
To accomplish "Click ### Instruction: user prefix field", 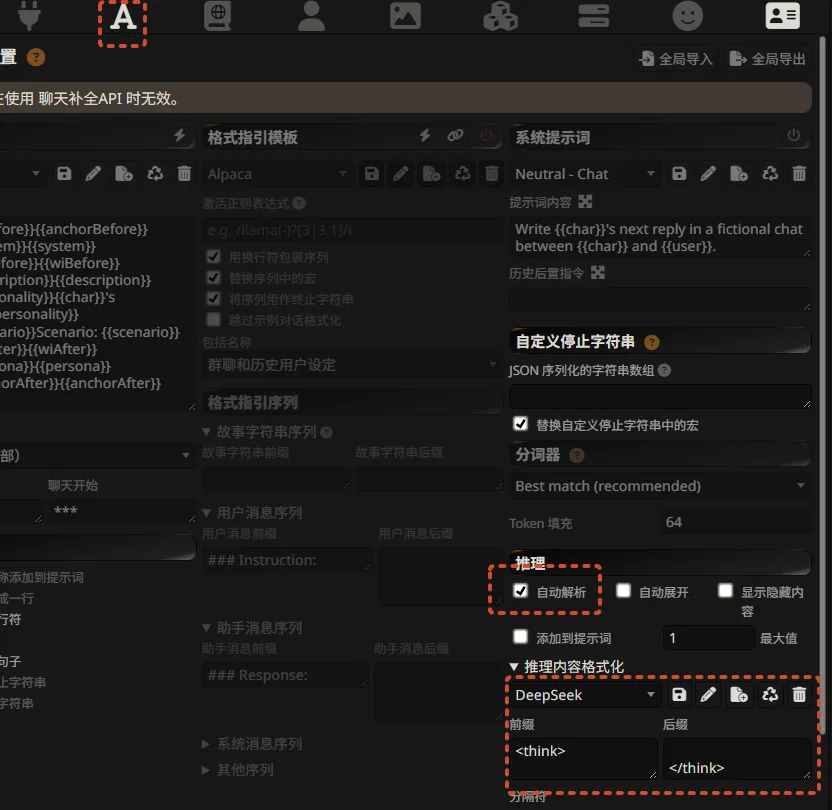I will [287, 560].
